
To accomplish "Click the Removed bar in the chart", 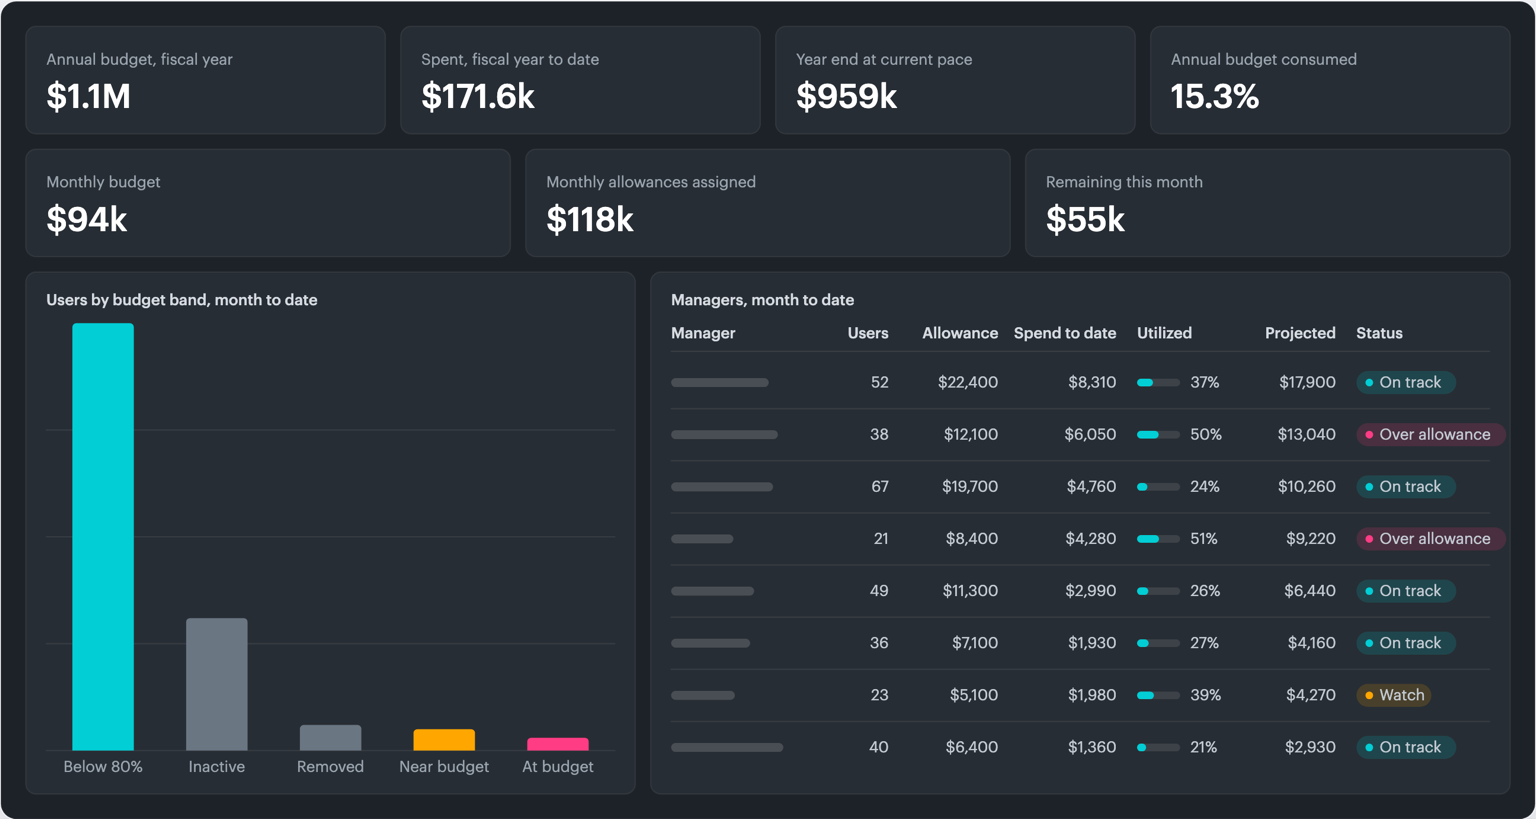I will coord(330,737).
